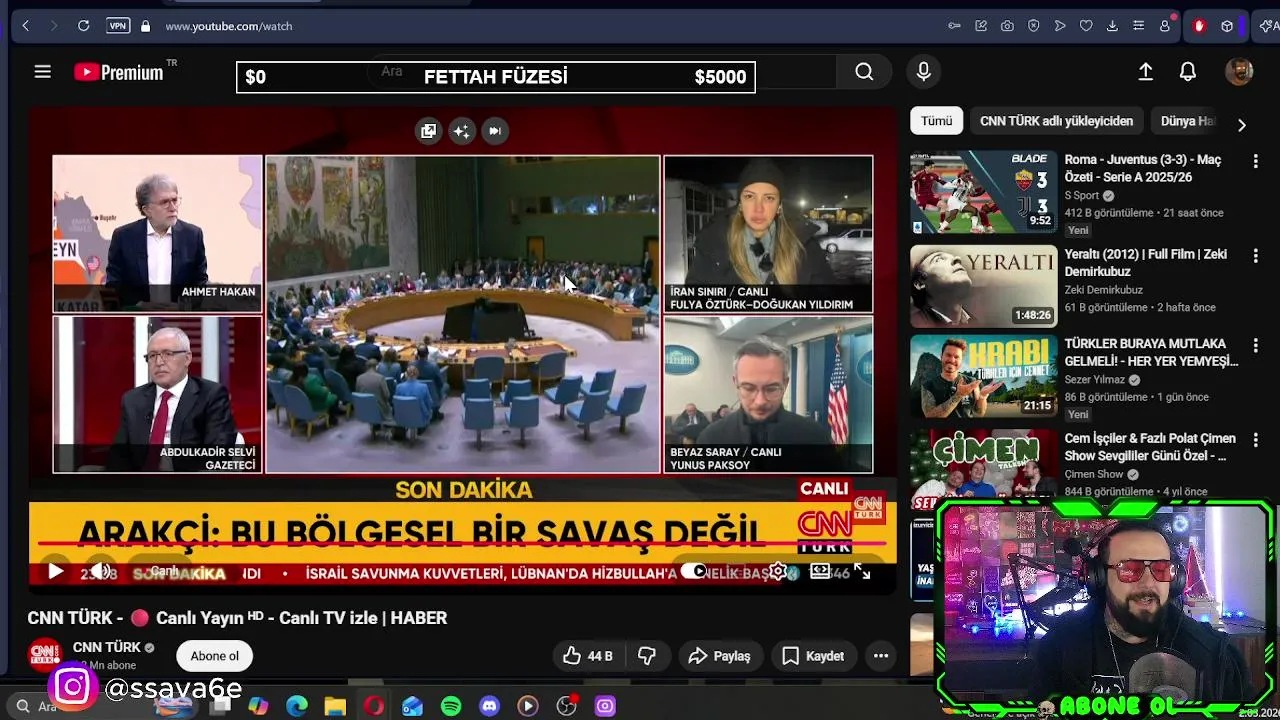
Task: Open browser password key icon
Action: [955, 26]
